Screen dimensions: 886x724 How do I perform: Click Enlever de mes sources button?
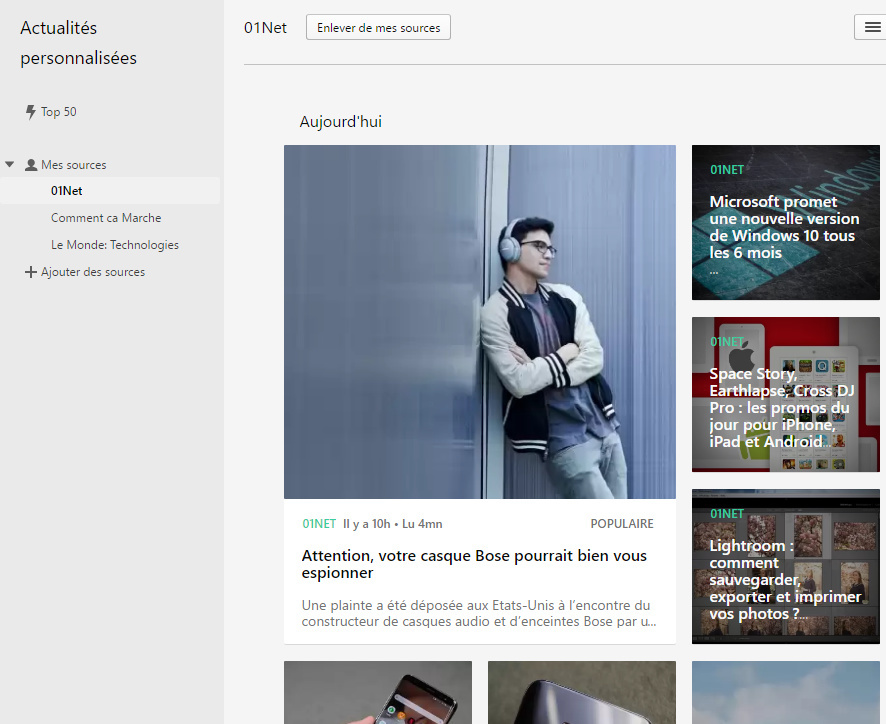378,28
